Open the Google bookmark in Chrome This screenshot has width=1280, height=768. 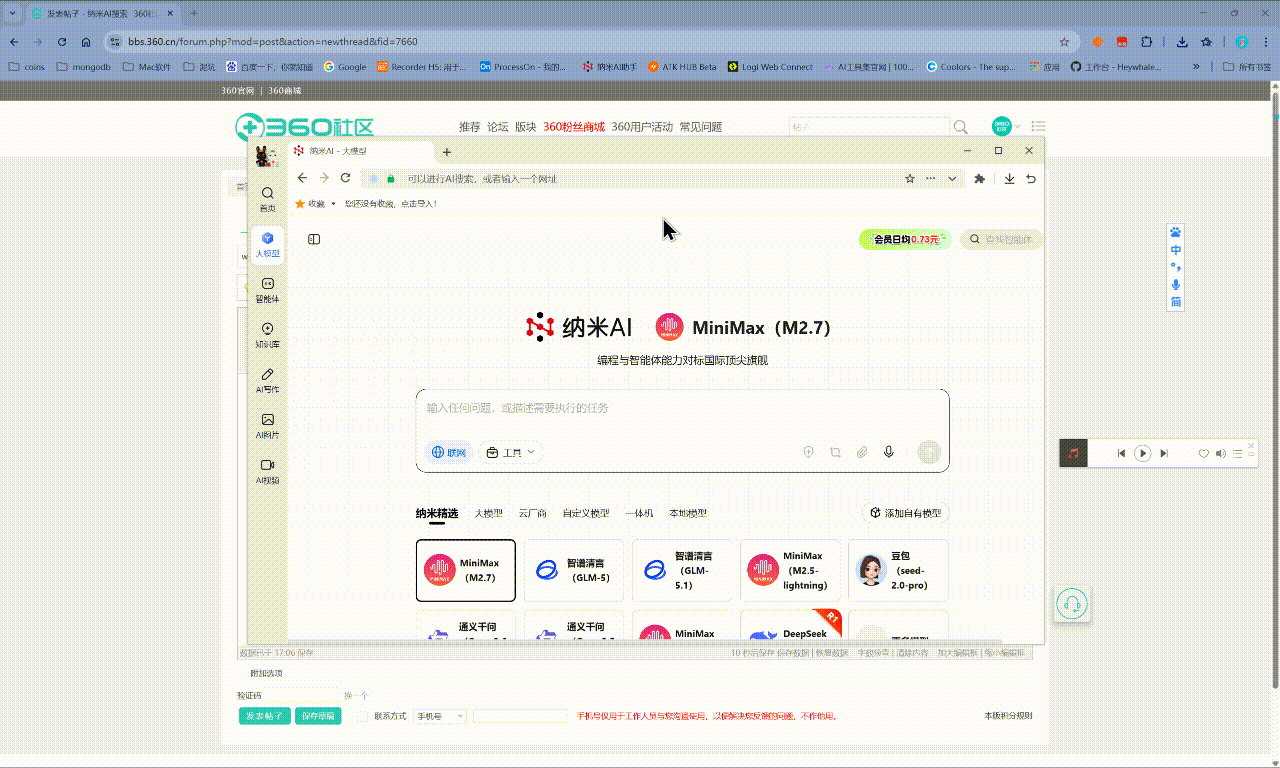click(x=345, y=67)
